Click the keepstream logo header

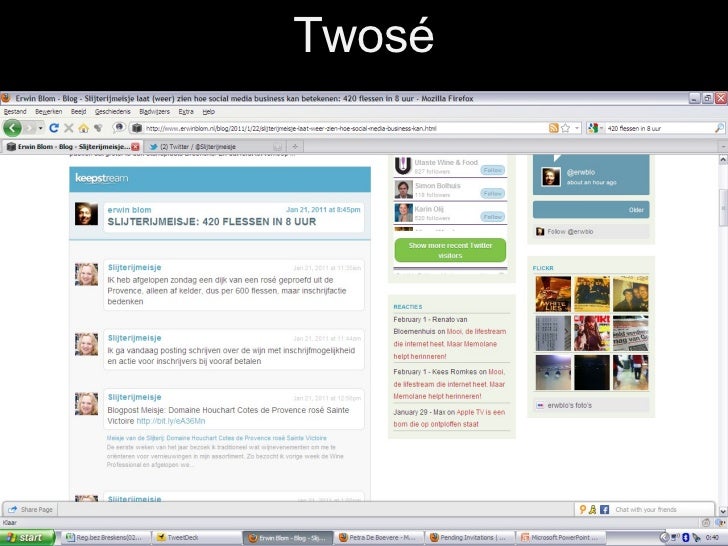click(102, 178)
